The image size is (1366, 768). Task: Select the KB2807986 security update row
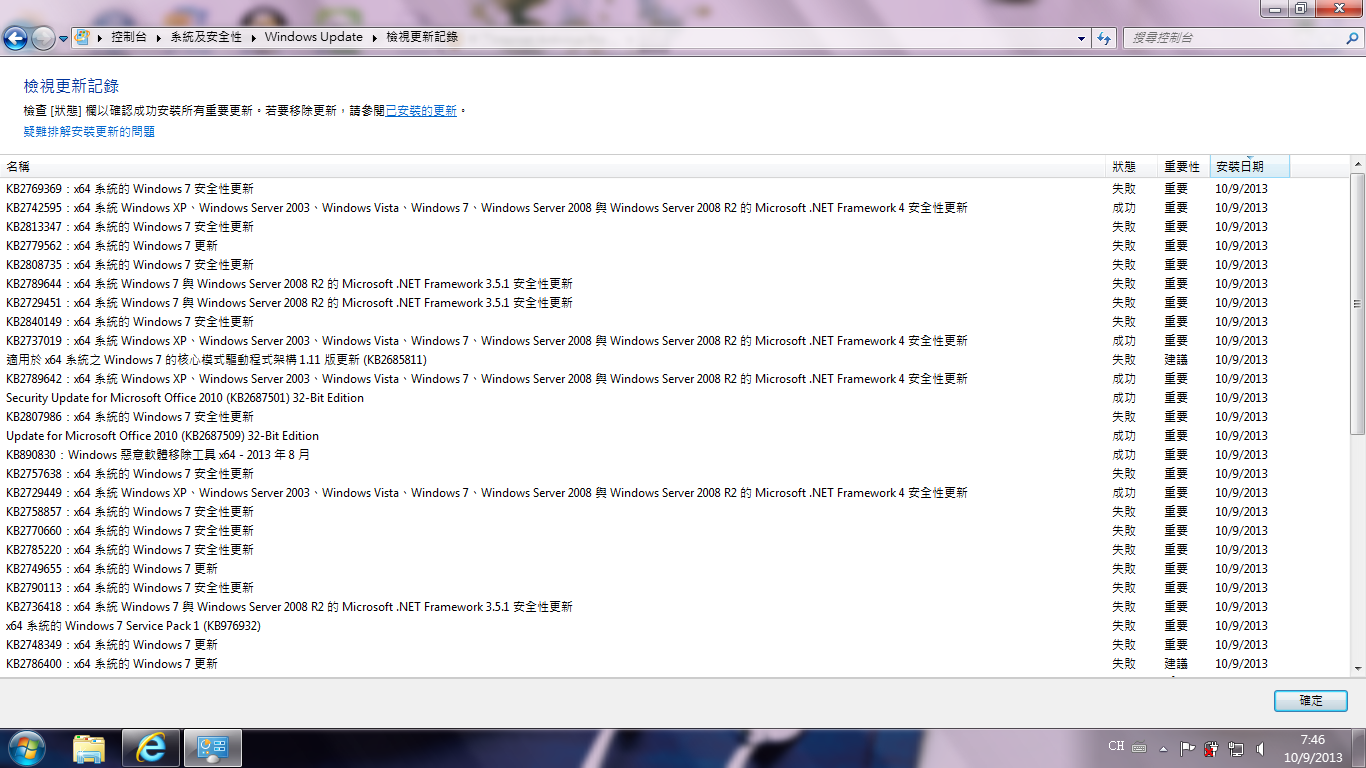pyautogui.click(x=675, y=416)
